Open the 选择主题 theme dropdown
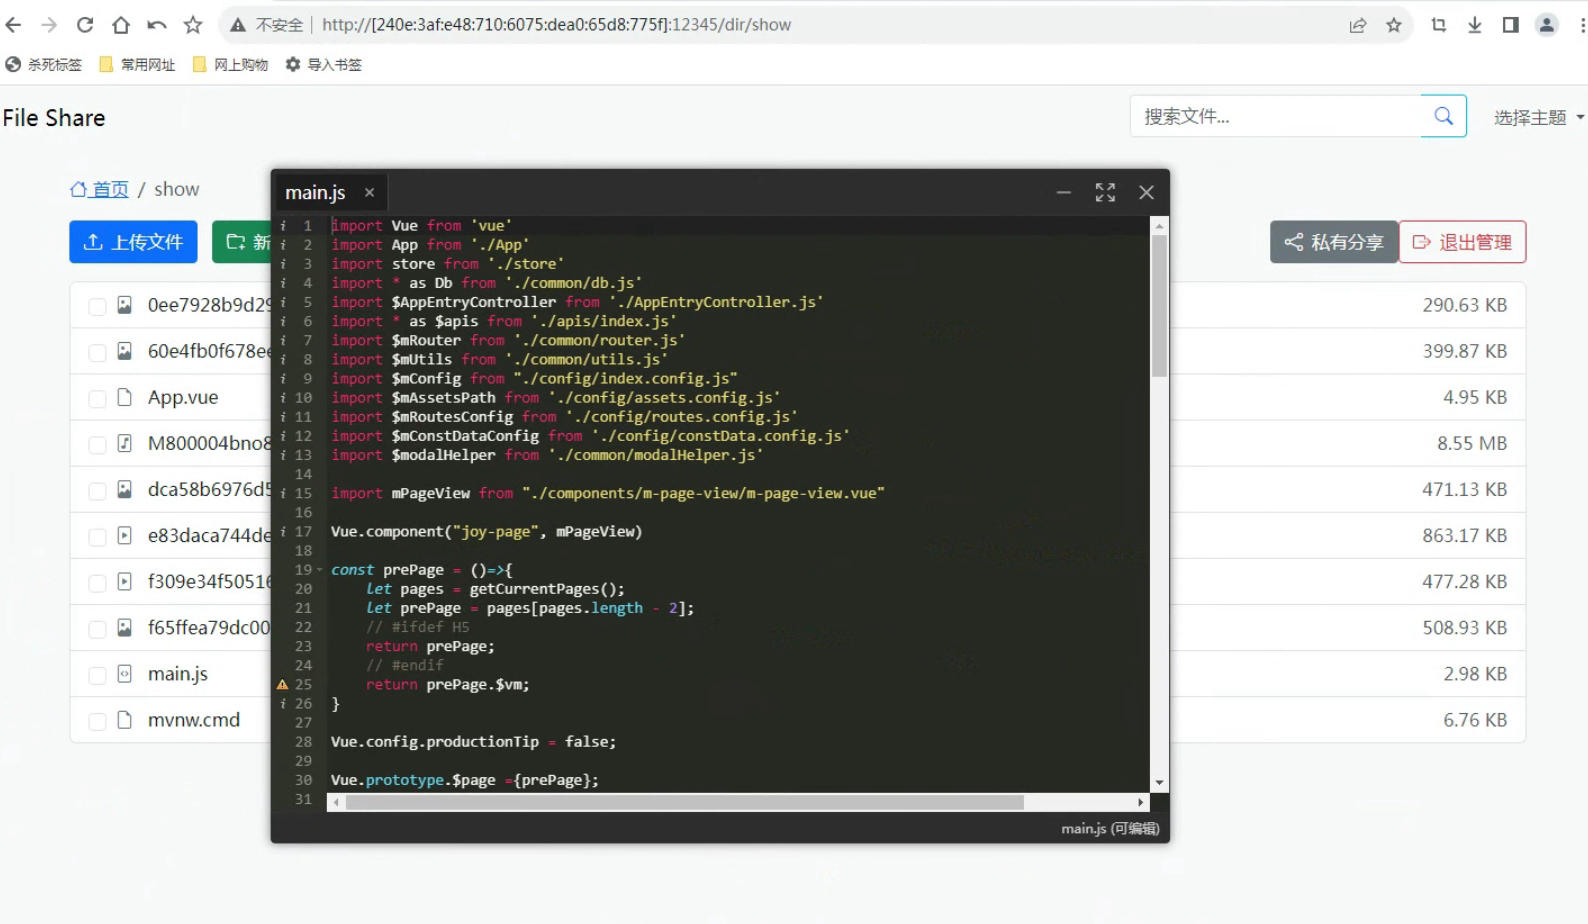The height and width of the screenshot is (924, 1588). point(1538,117)
